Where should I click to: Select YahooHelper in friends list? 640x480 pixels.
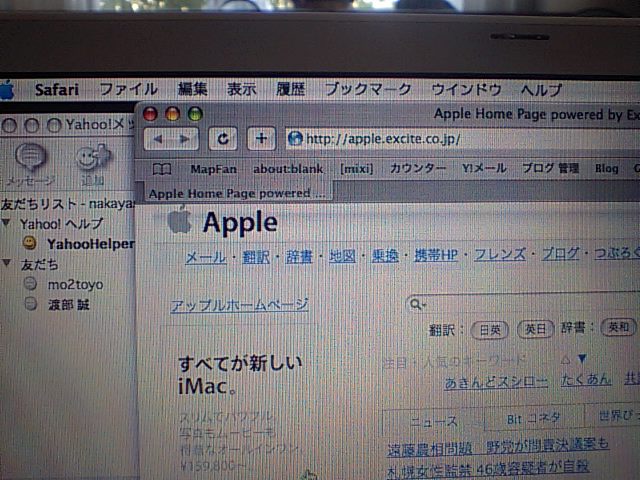pos(91,244)
